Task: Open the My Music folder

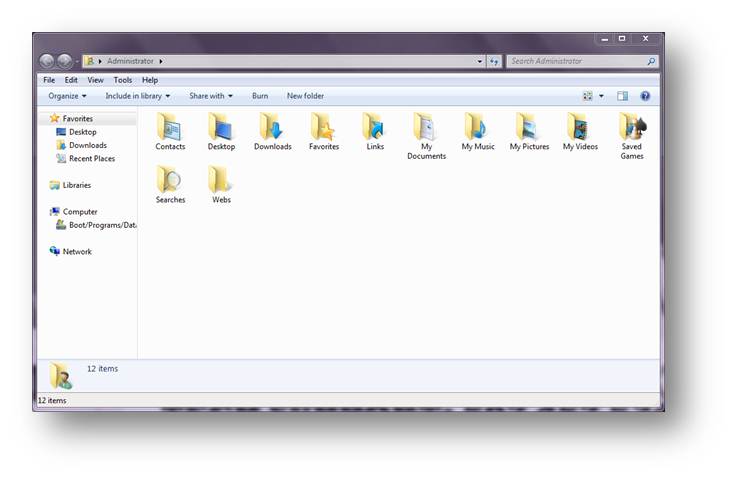Action: pyautogui.click(x=478, y=132)
